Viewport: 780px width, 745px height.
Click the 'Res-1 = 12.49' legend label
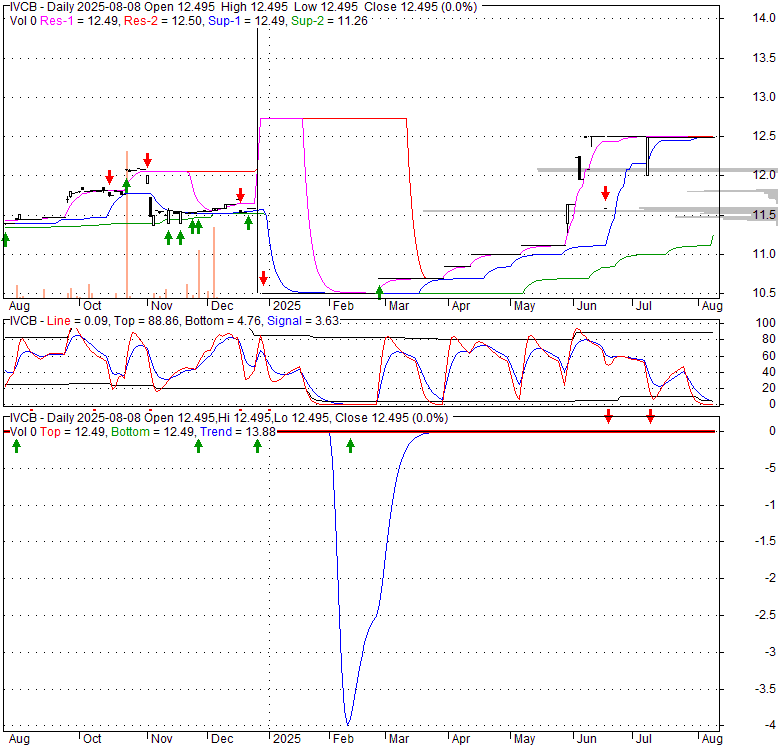pyautogui.click(x=94, y=20)
